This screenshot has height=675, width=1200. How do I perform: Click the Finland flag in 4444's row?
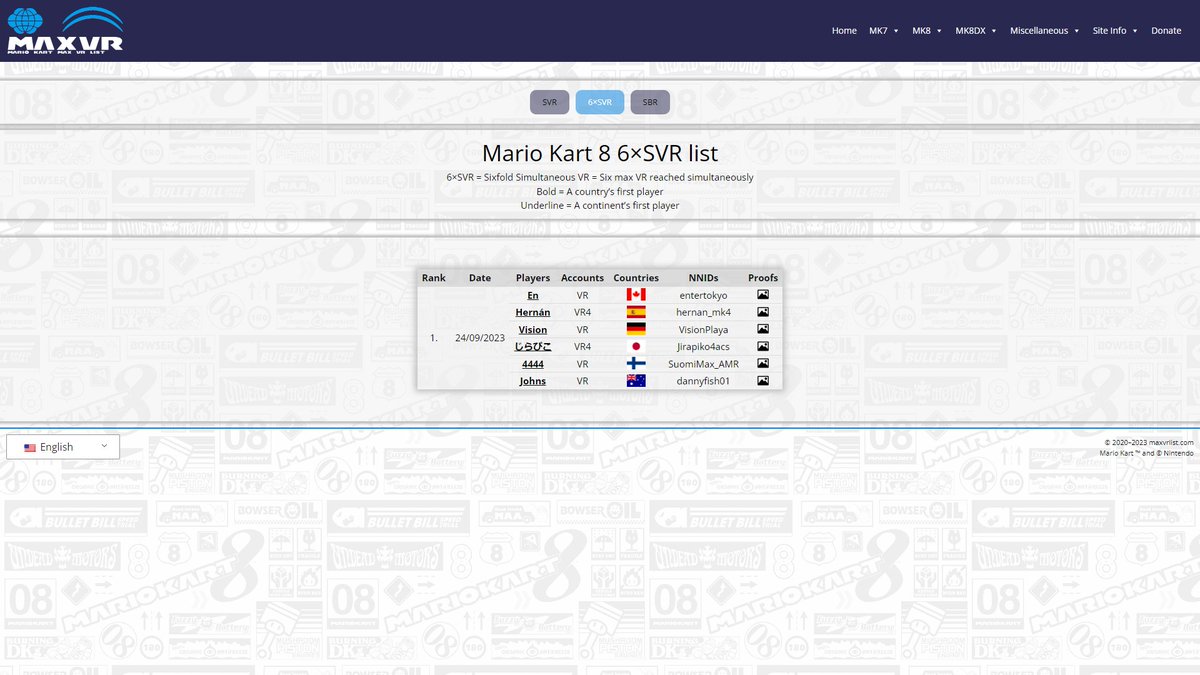636,364
